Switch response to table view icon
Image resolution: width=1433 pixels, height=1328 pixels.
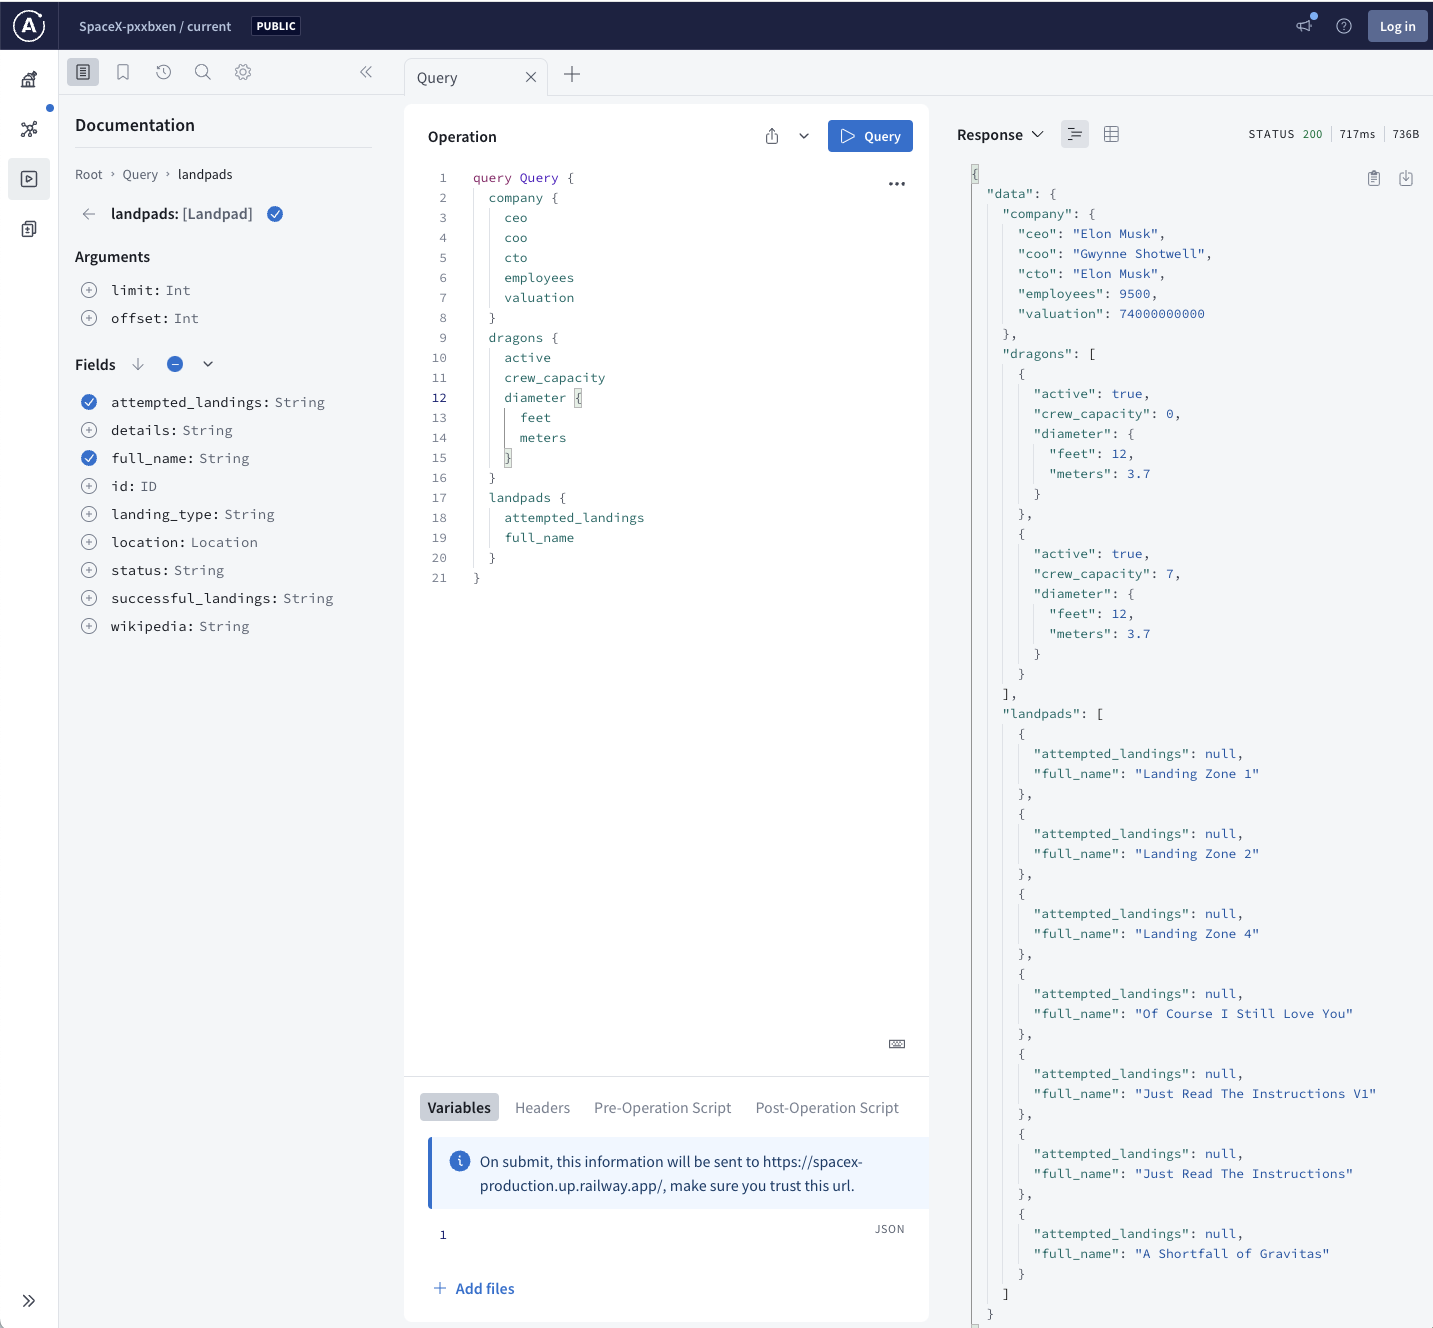1111,134
